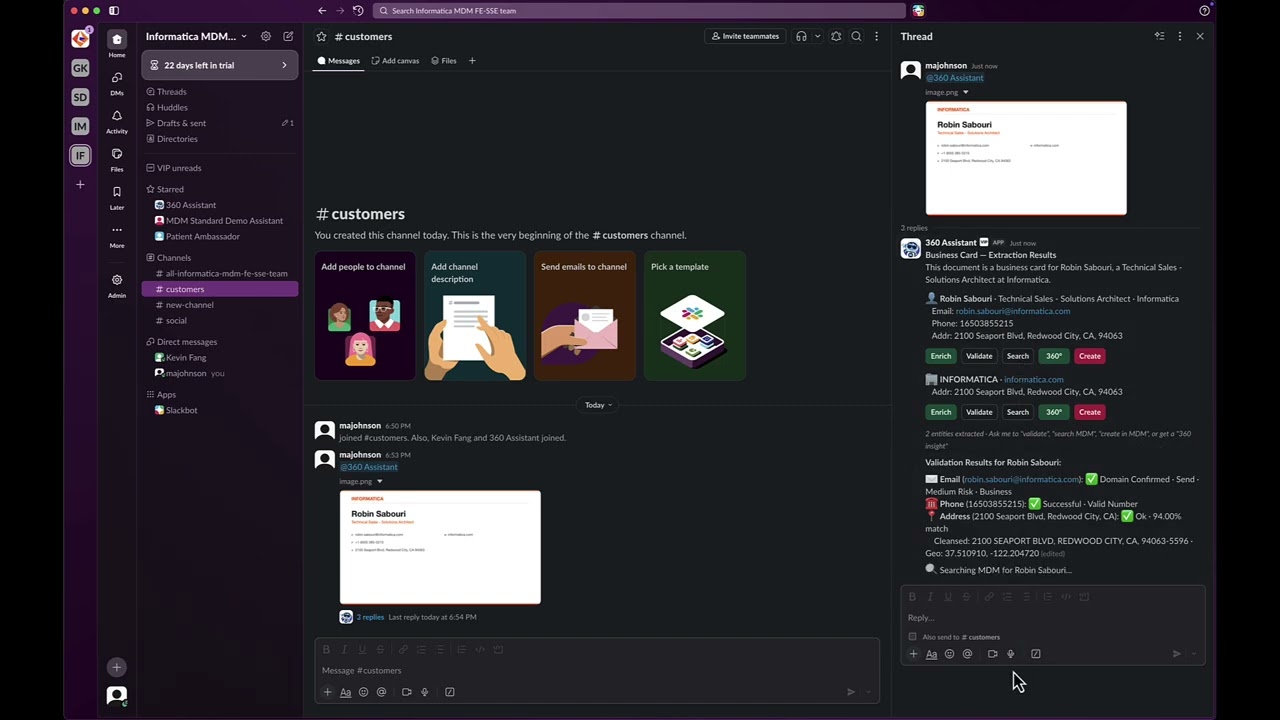Star the customers channel
This screenshot has width=1280, height=720.
click(x=322, y=36)
